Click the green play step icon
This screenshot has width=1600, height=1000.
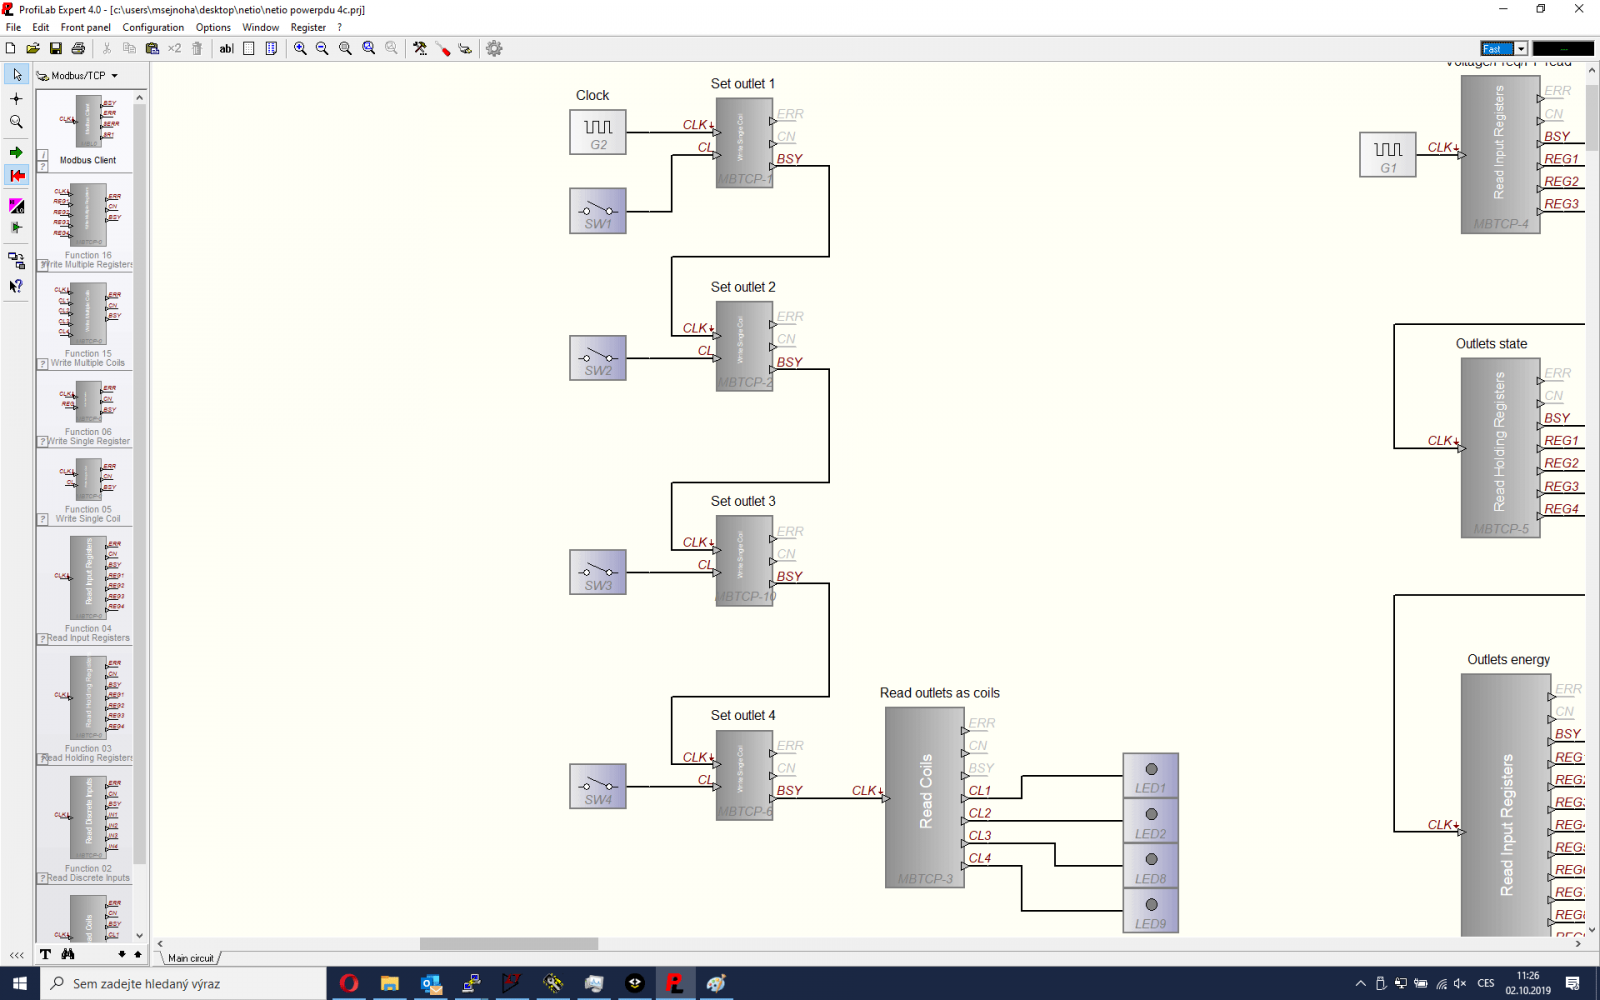(16, 228)
